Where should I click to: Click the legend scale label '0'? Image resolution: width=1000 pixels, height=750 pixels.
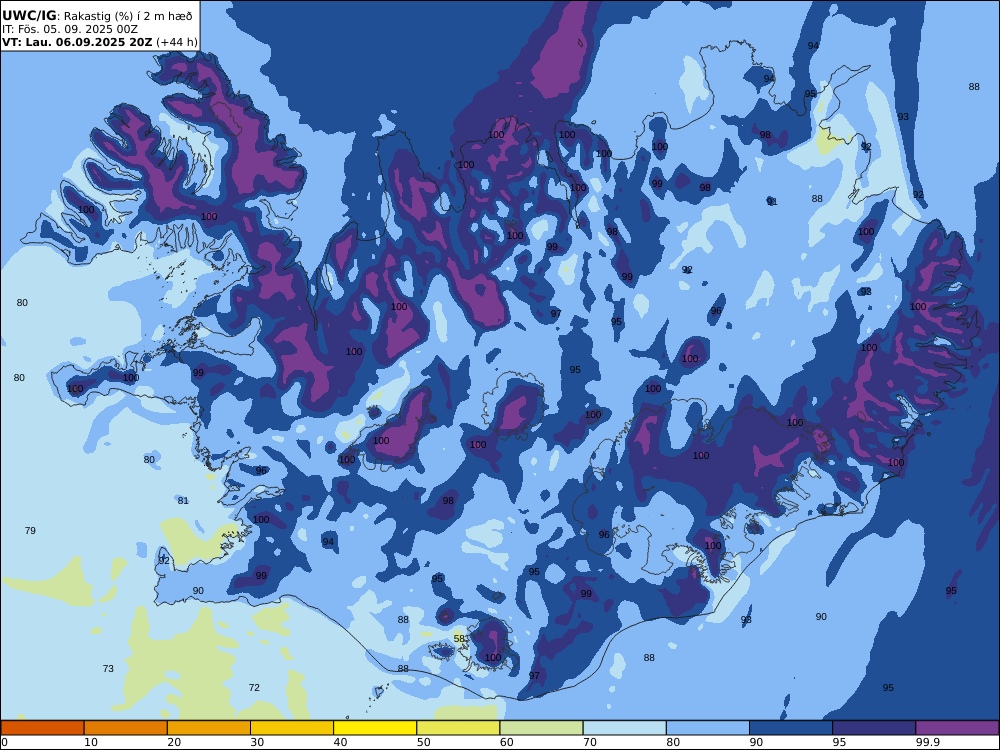pos(4,742)
